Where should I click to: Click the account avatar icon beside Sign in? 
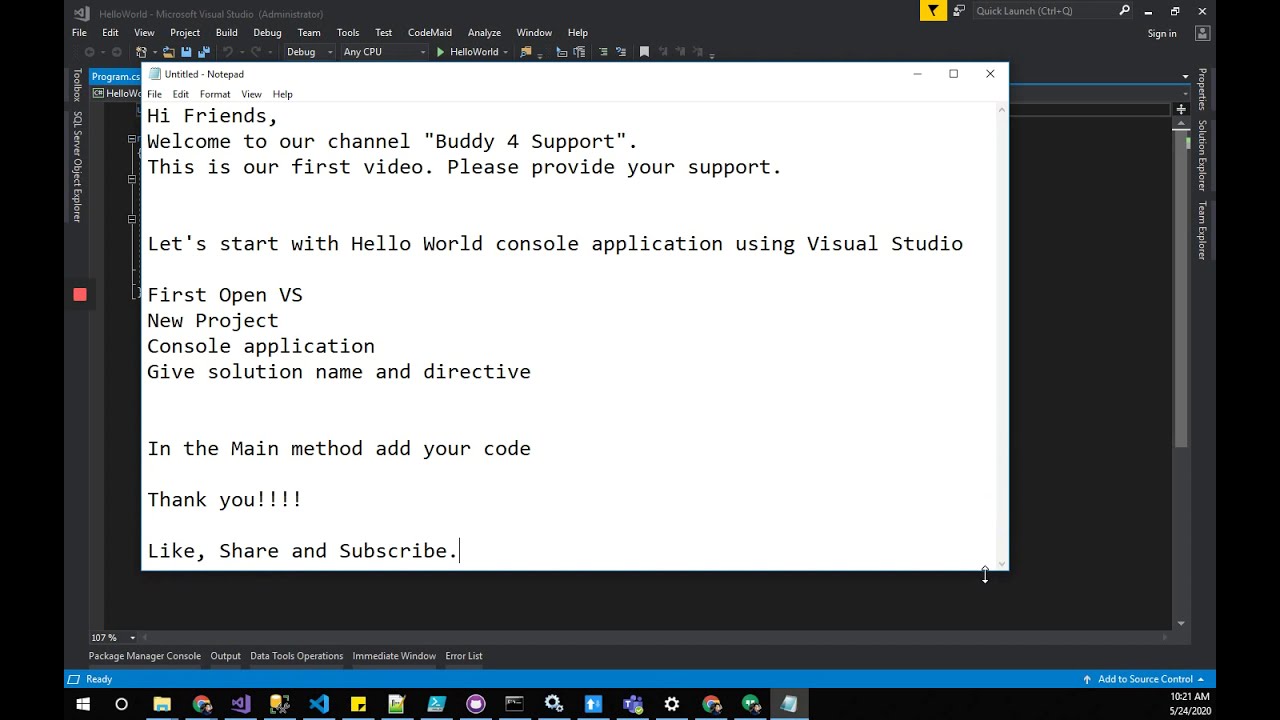pyautogui.click(x=1202, y=33)
